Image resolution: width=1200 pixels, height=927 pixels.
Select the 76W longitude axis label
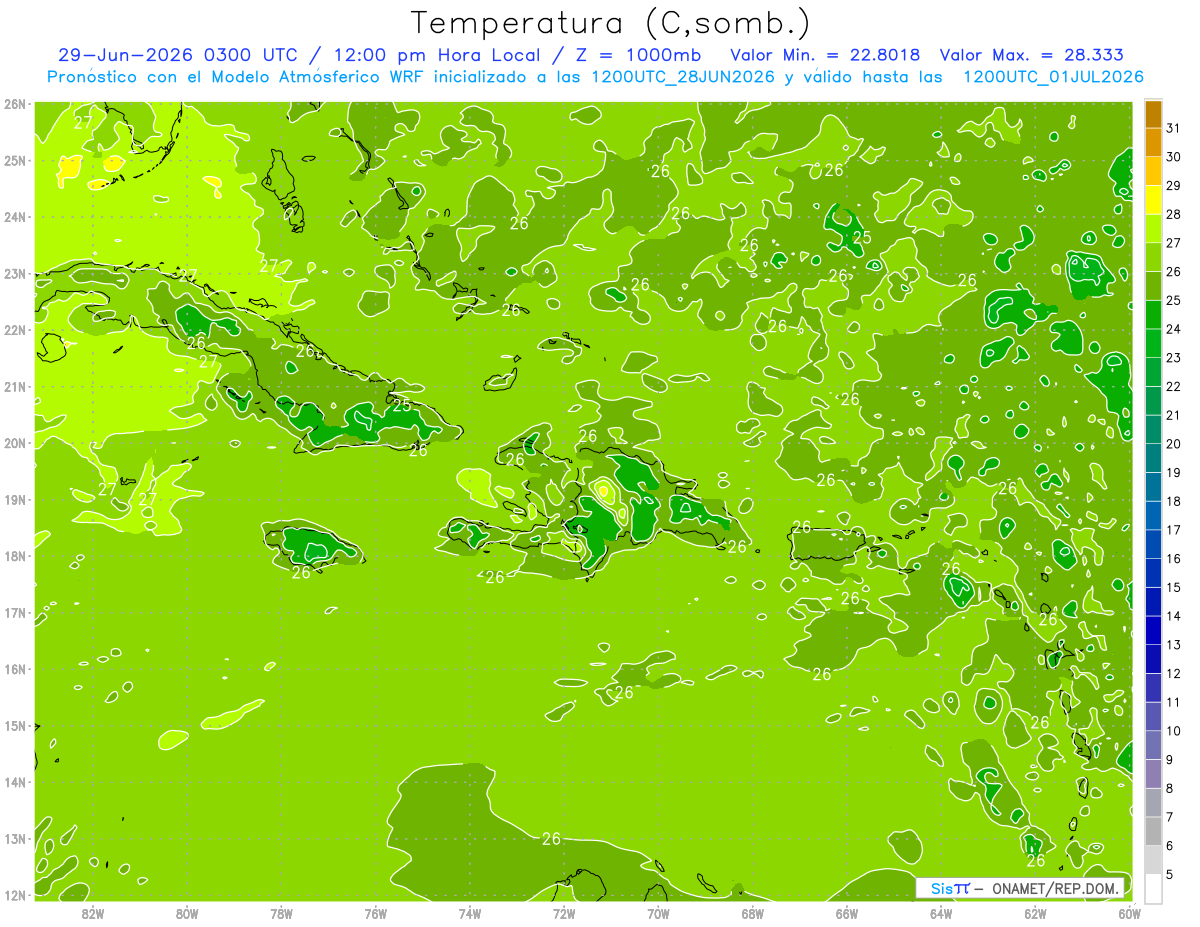[x=376, y=913]
